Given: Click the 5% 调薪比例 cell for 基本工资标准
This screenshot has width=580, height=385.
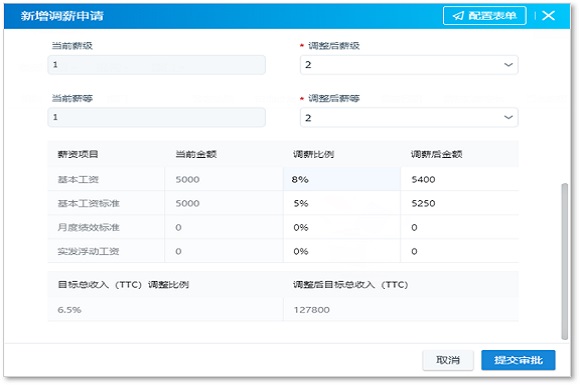Looking at the screenshot, I should pyautogui.click(x=342, y=203).
